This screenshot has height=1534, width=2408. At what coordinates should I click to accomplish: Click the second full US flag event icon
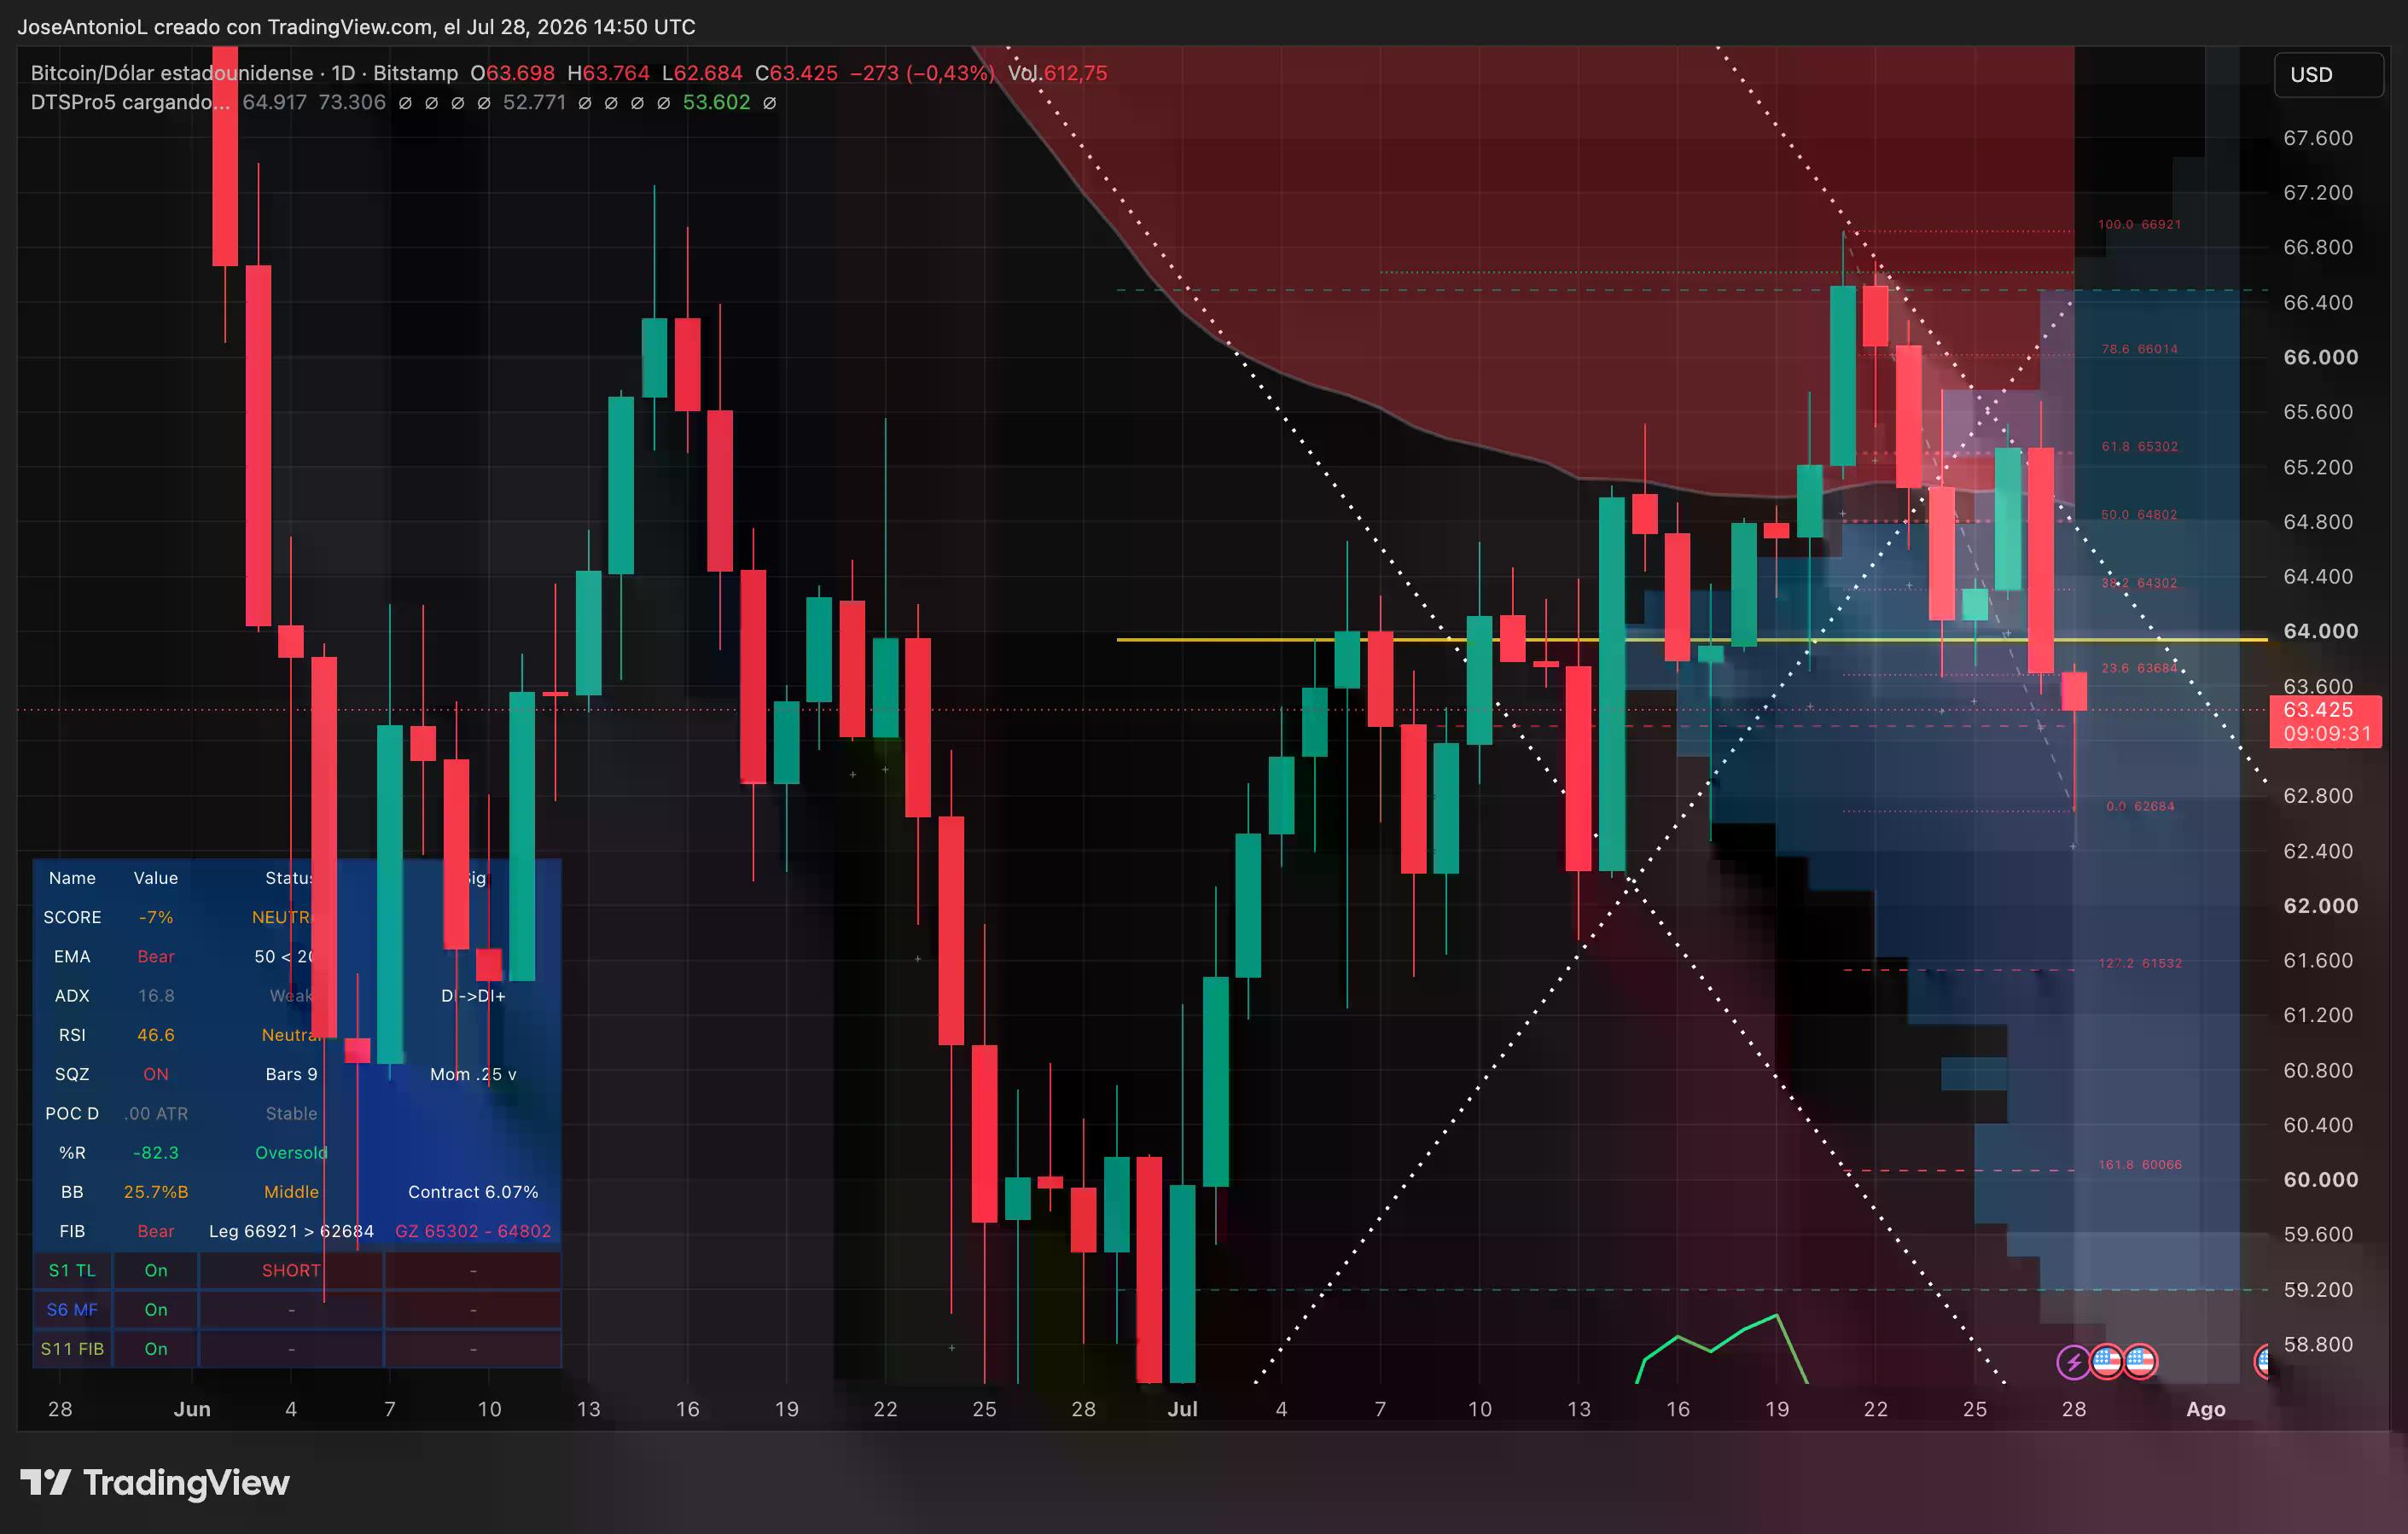2140,1361
